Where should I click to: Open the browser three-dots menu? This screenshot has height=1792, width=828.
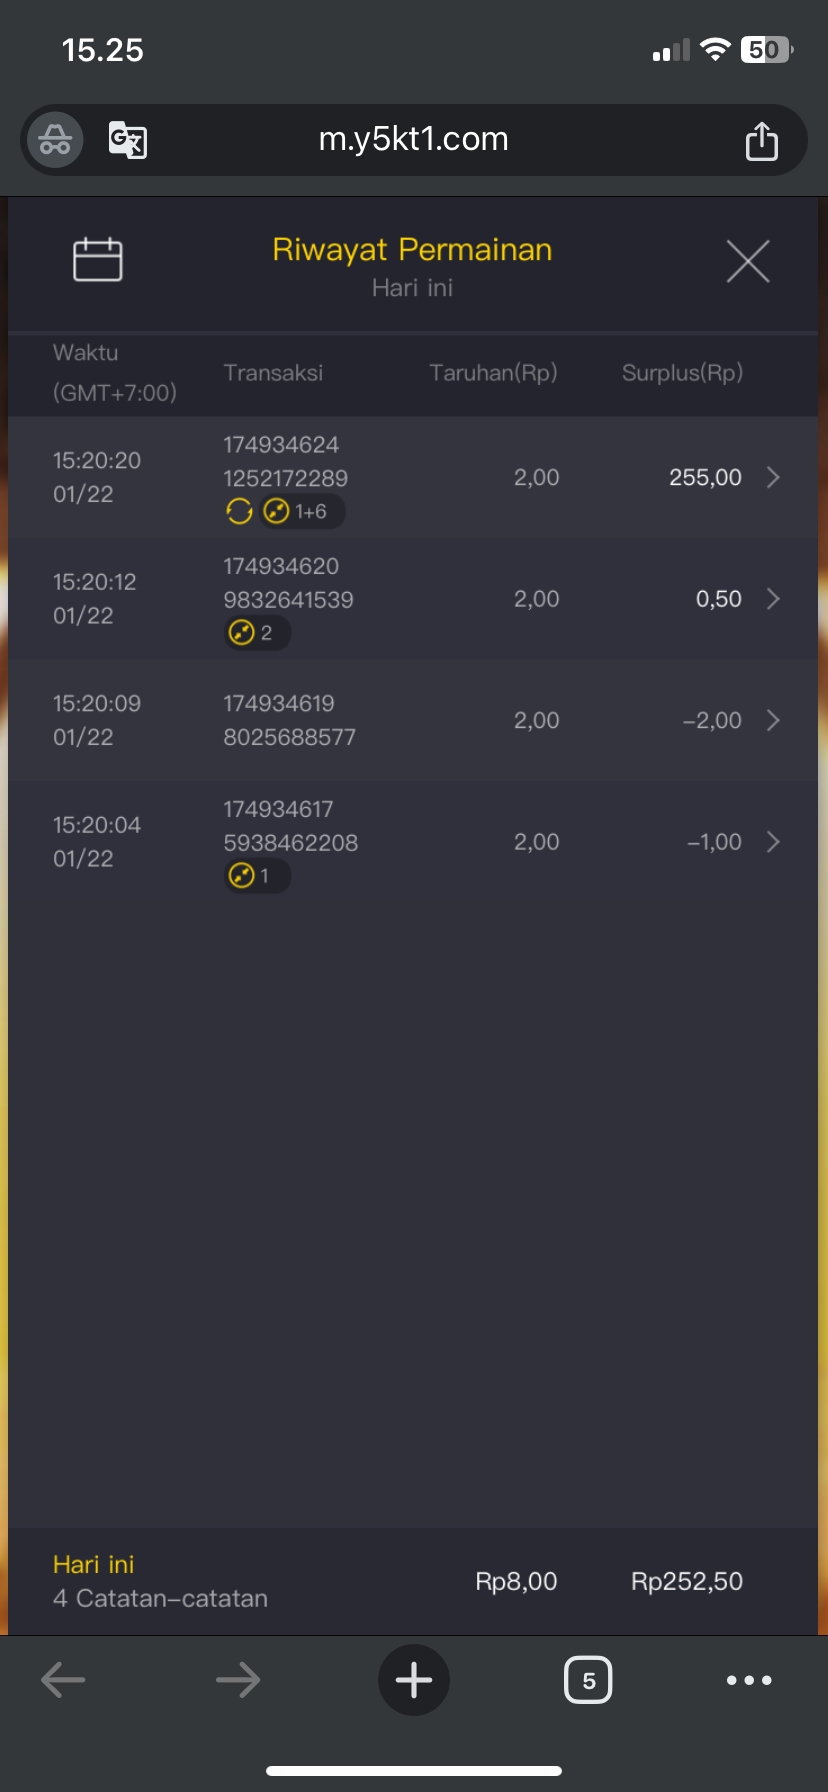(749, 1680)
